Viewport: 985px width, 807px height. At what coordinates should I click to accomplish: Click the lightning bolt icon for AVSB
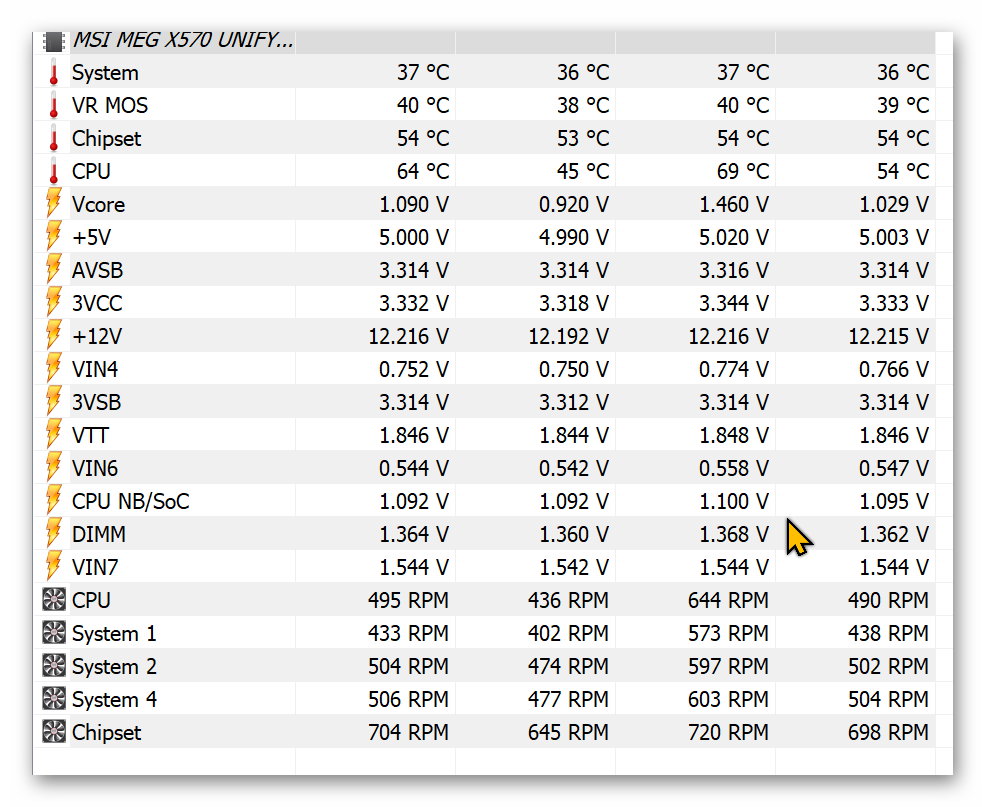click(54, 270)
